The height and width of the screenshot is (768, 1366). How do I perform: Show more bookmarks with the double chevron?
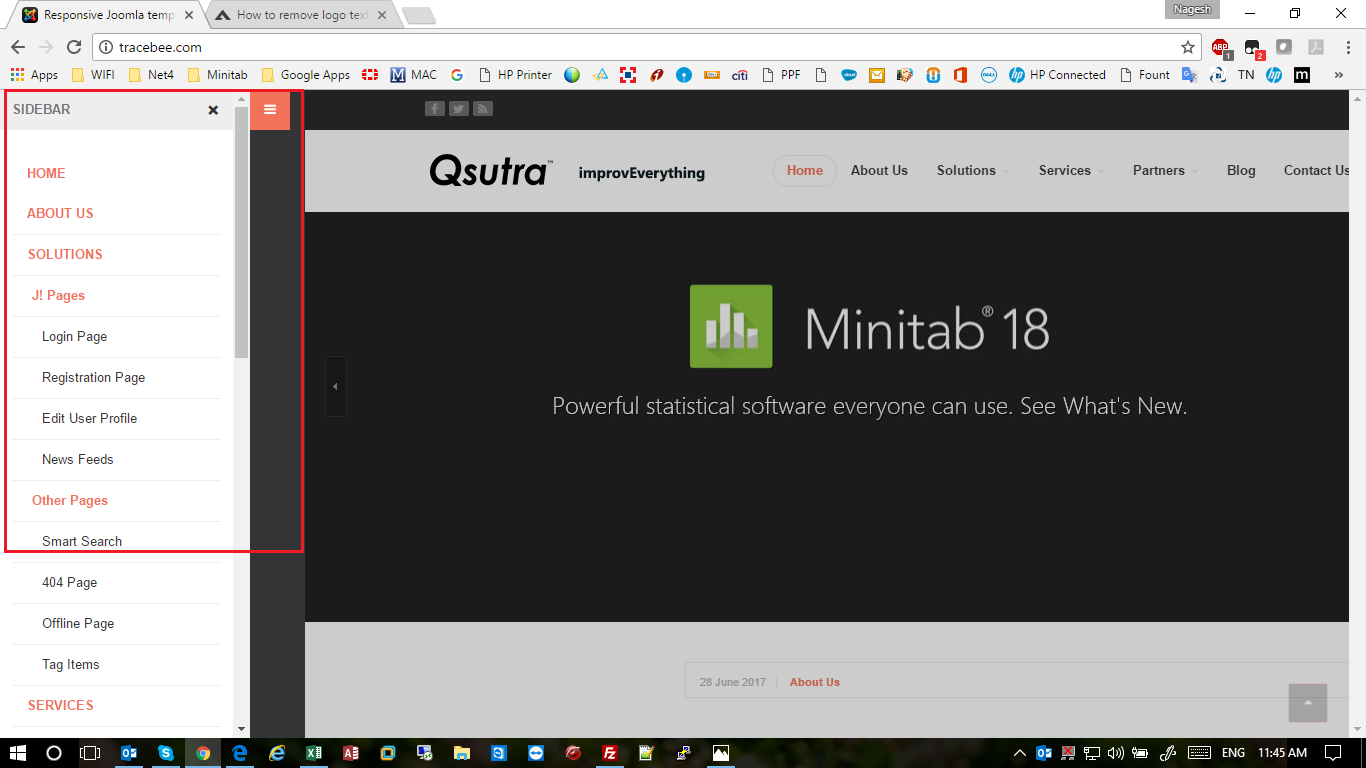(x=1339, y=75)
